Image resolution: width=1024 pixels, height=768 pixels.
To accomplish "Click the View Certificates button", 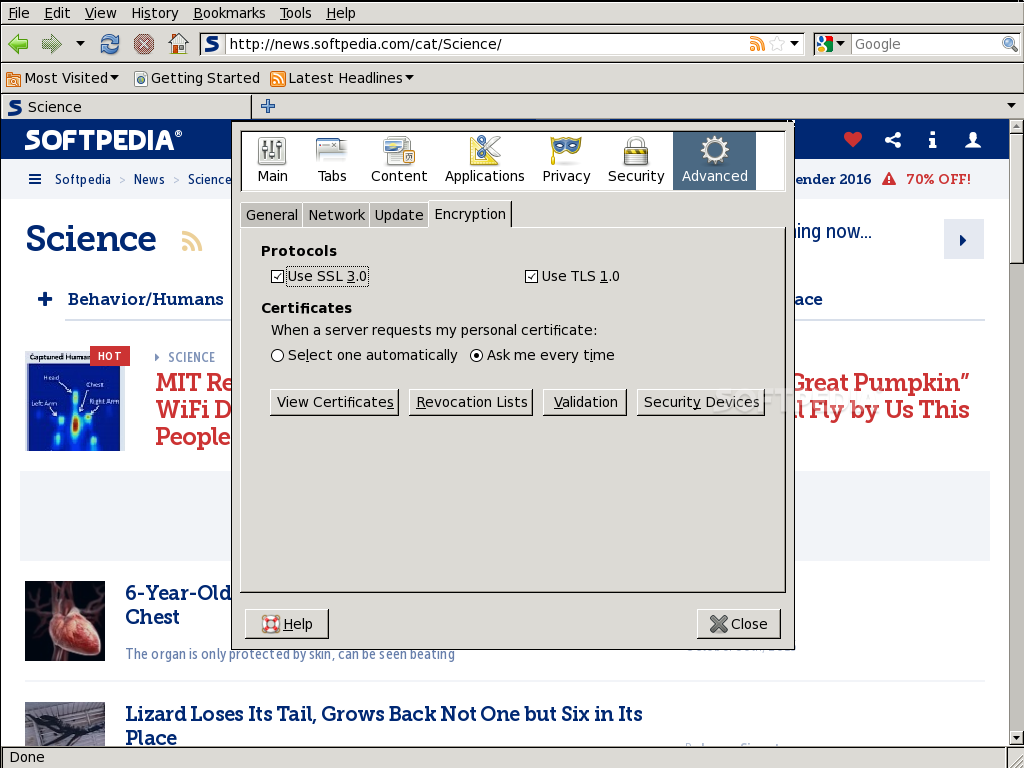I will coord(334,402).
